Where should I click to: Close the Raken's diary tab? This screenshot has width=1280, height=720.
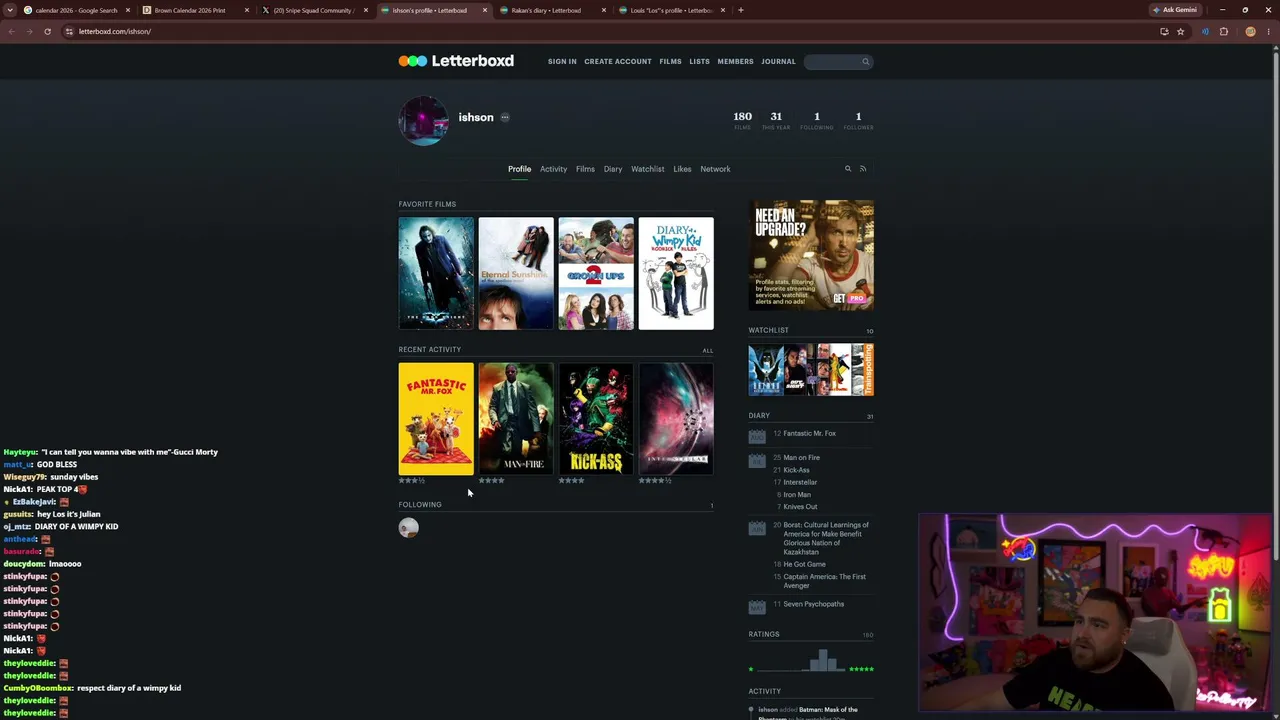(604, 10)
